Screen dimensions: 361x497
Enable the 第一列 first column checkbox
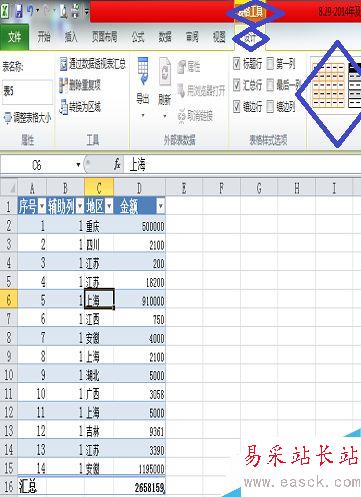(x=270, y=63)
